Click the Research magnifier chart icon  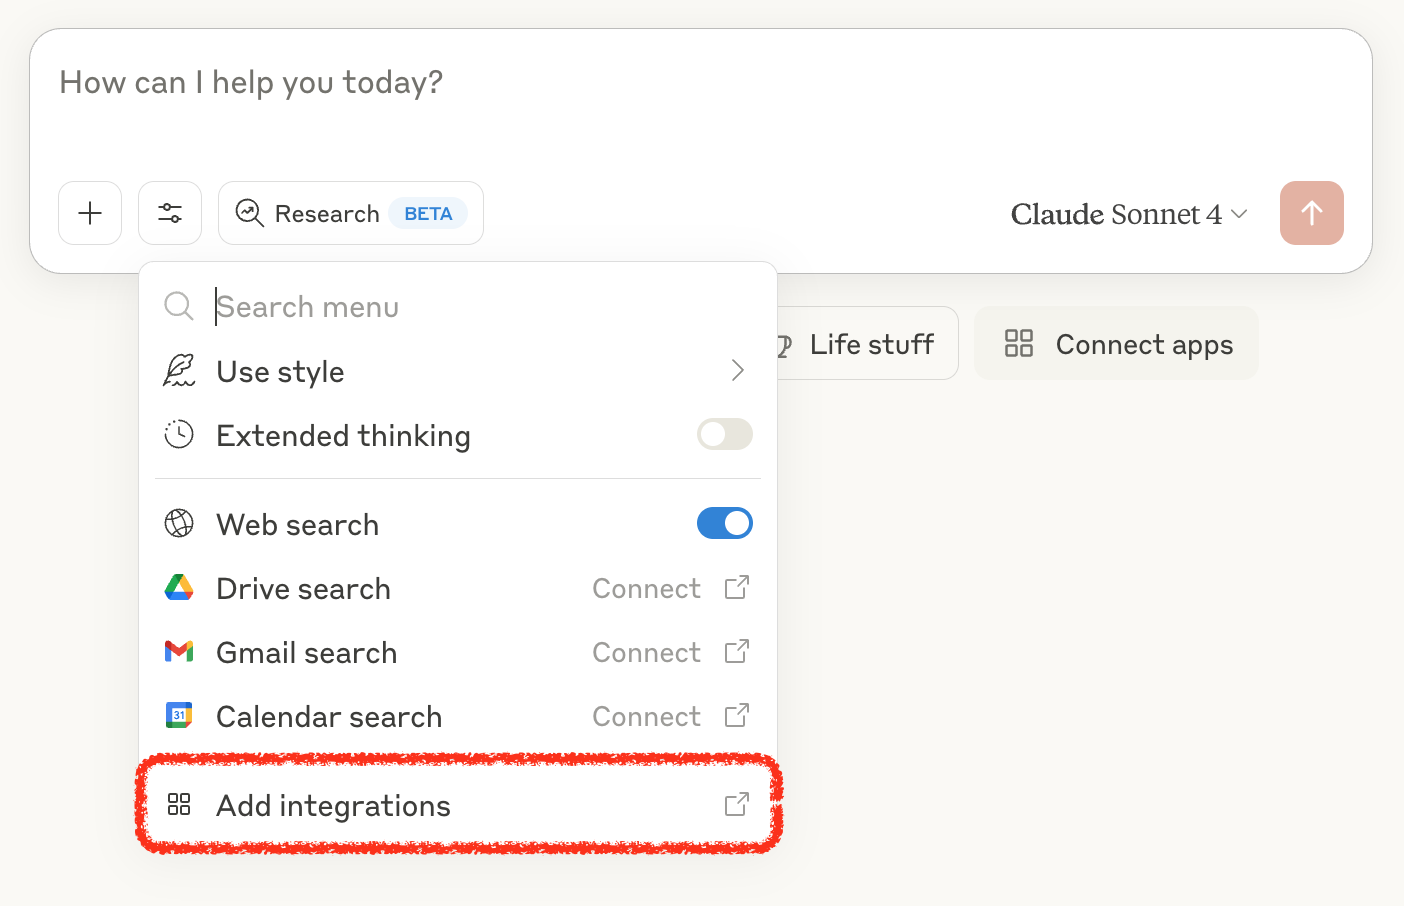click(x=249, y=213)
